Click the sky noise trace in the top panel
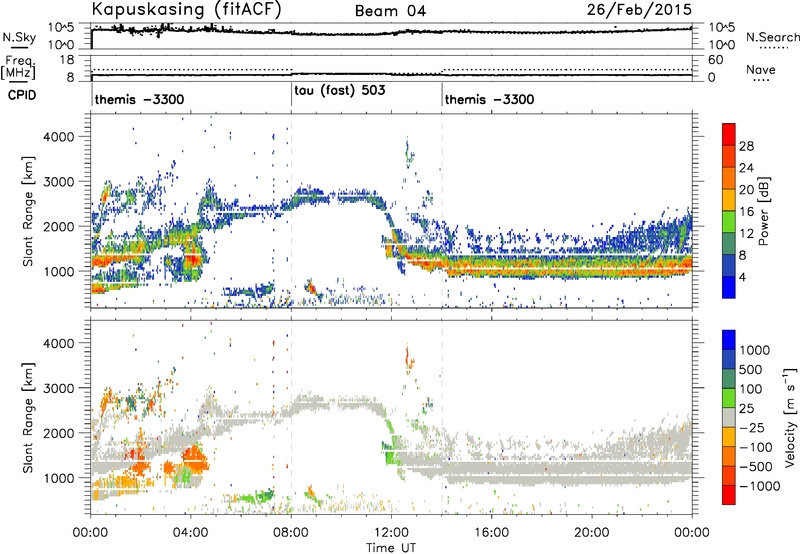The image size is (800, 554). click(391, 33)
